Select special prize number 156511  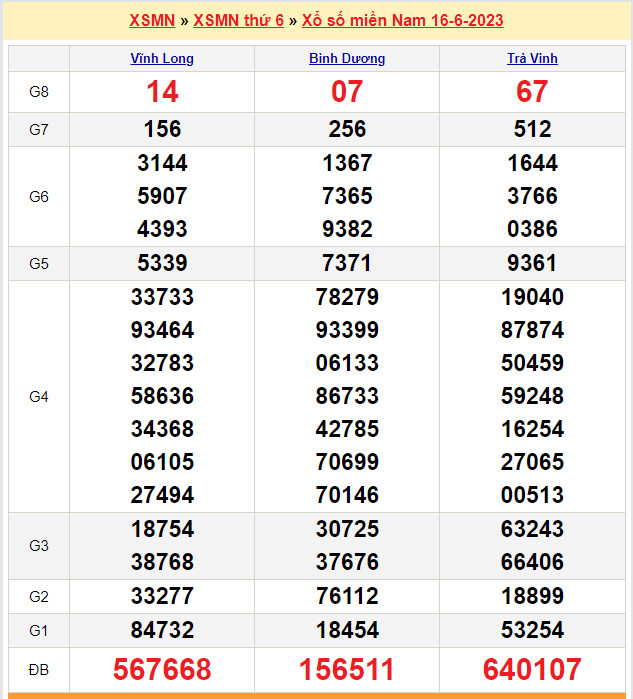[347, 669]
